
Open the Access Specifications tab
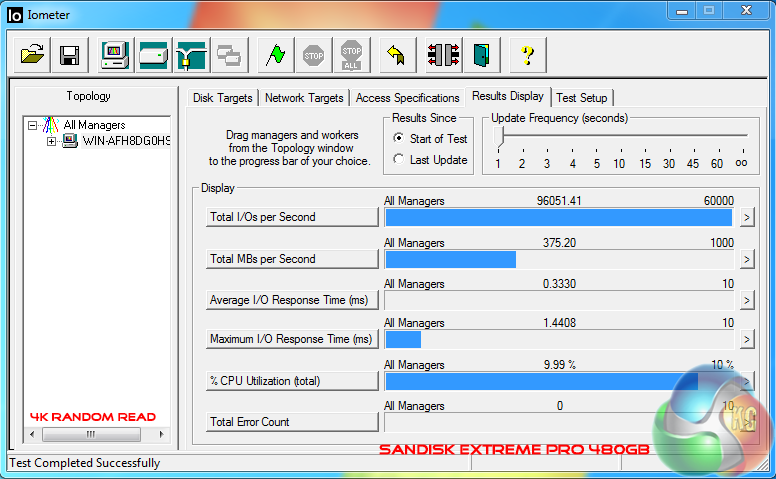point(407,98)
